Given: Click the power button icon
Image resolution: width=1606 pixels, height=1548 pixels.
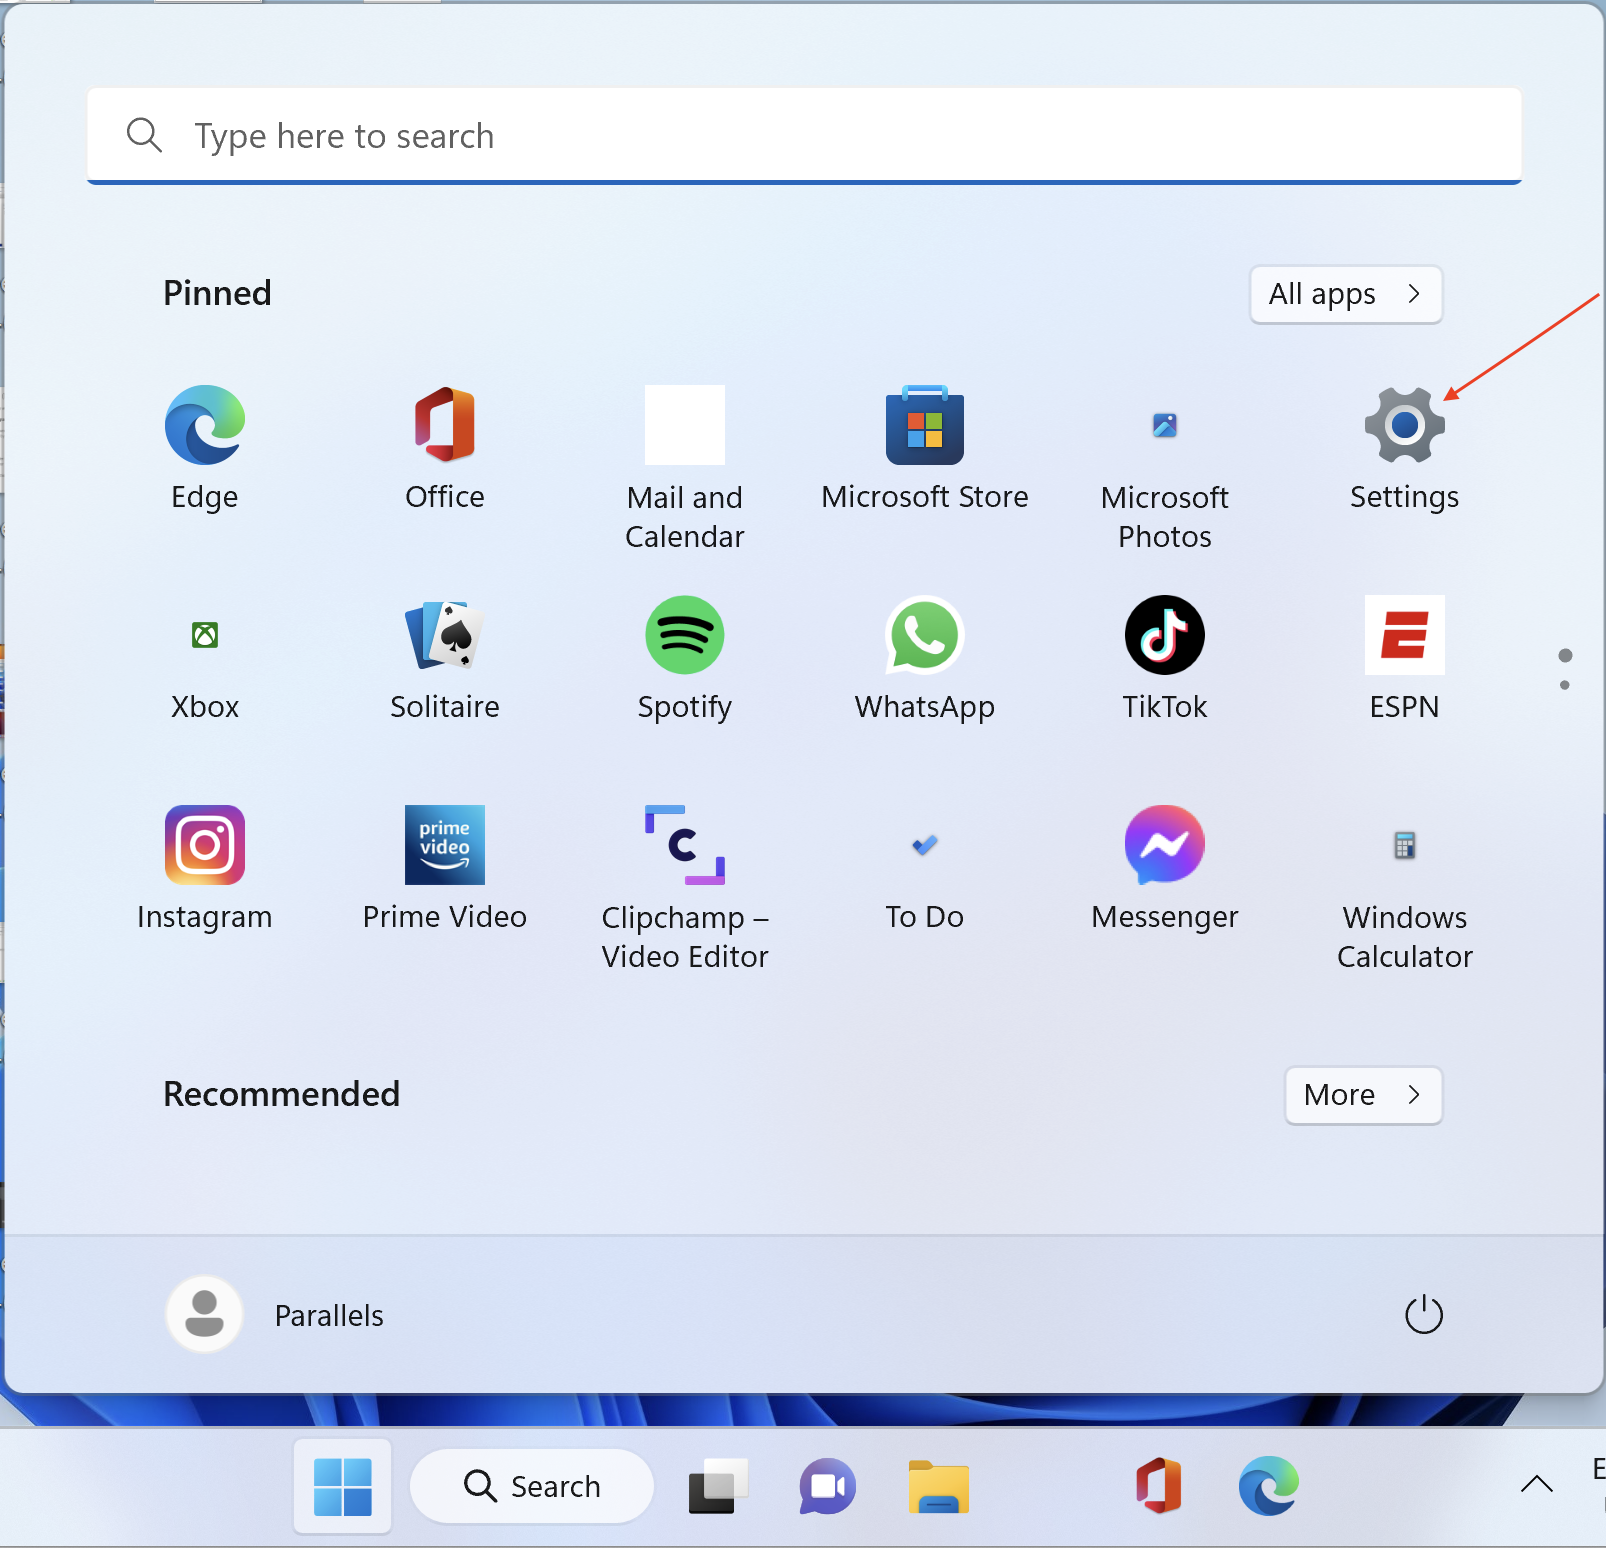Looking at the screenshot, I should tap(1424, 1315).
